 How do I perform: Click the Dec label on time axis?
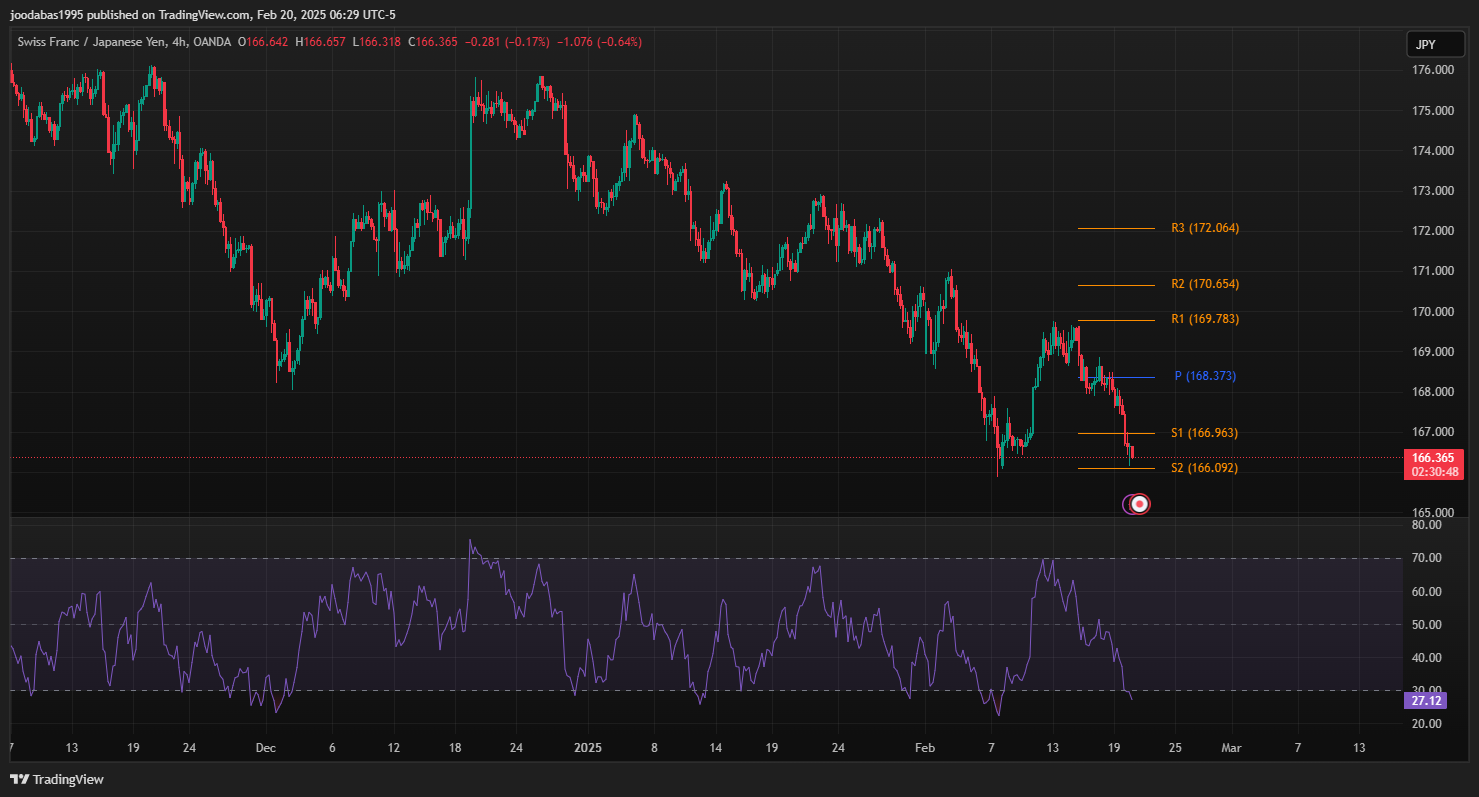point(265,747)
